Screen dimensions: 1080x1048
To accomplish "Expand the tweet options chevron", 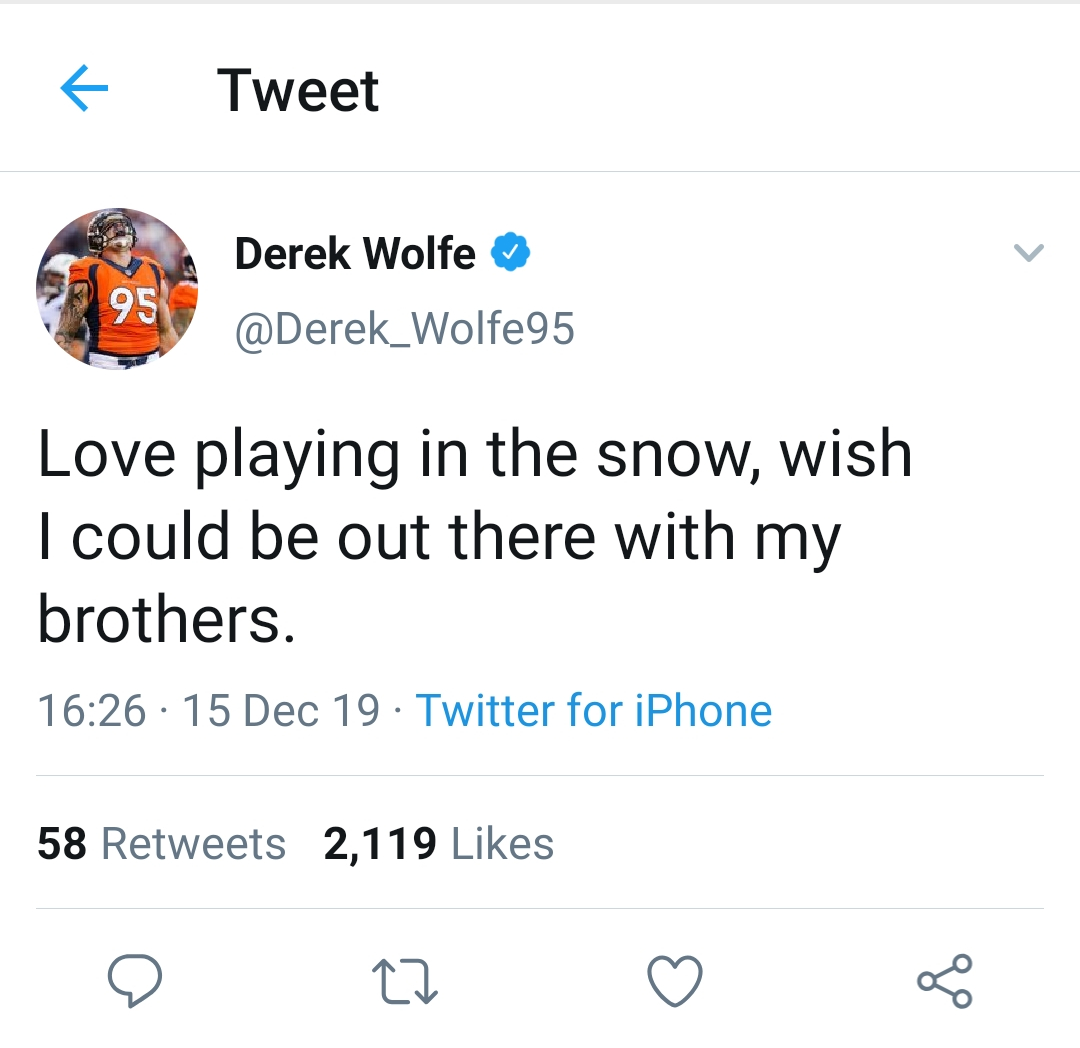I will (1029, 254).
